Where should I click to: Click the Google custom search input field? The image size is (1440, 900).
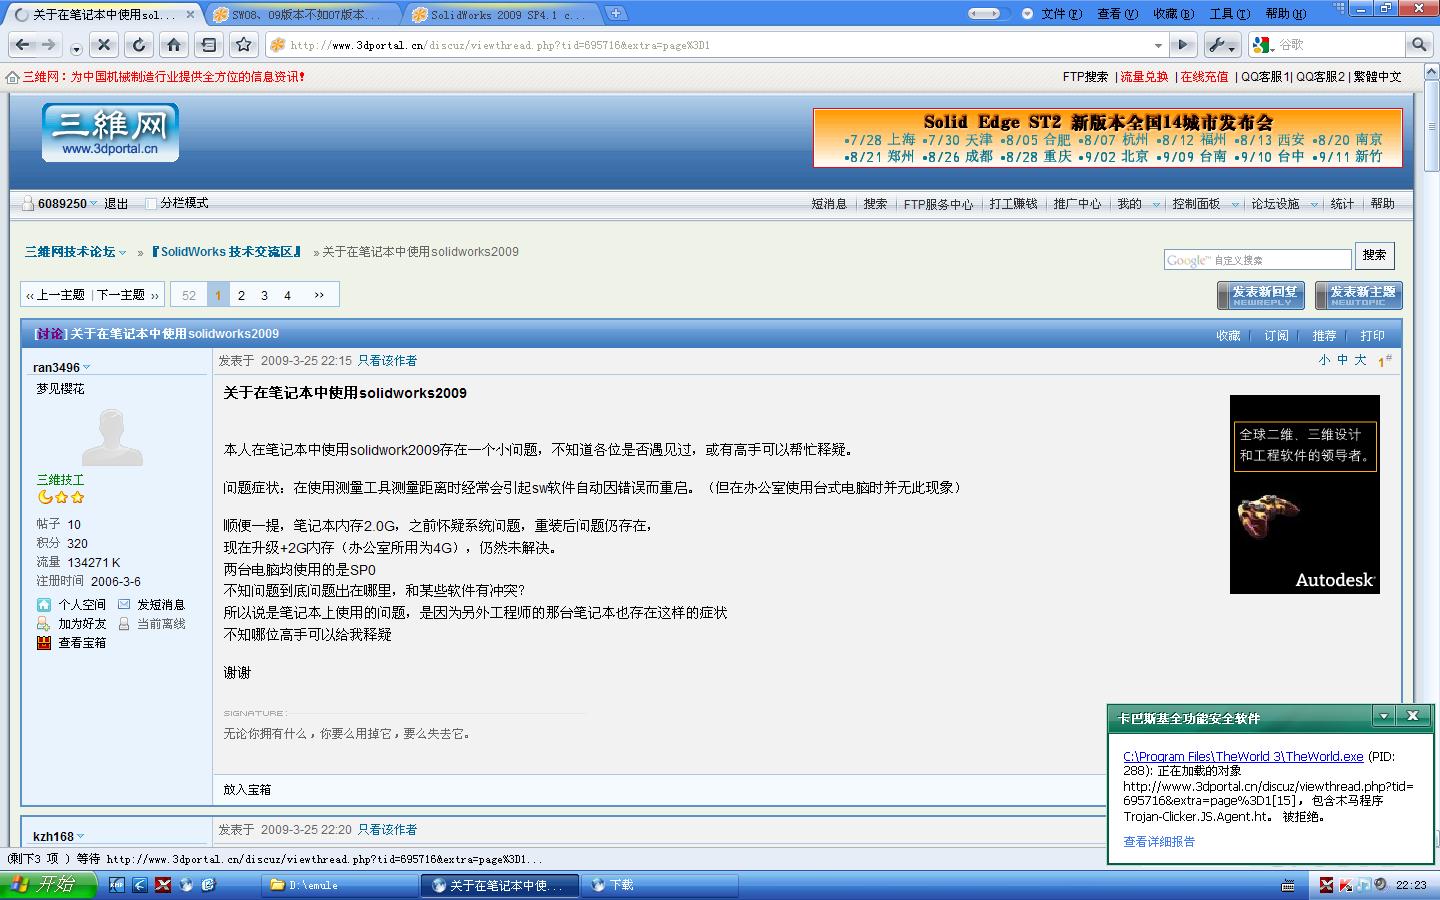tap(1257, 260)
